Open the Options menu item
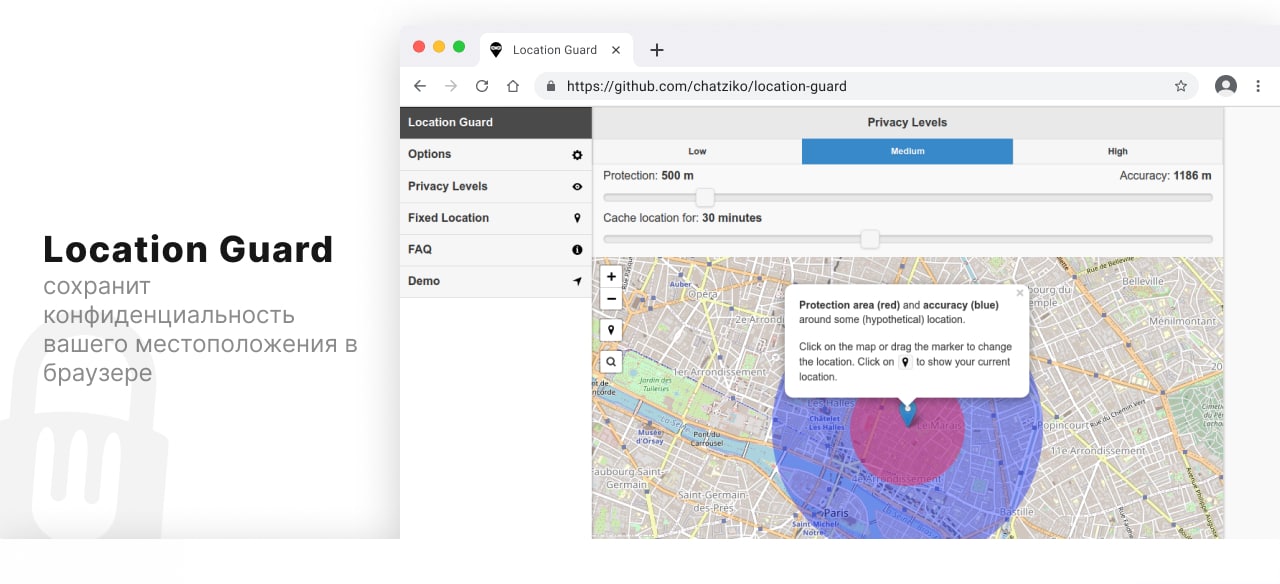 [x=495, y=154]
